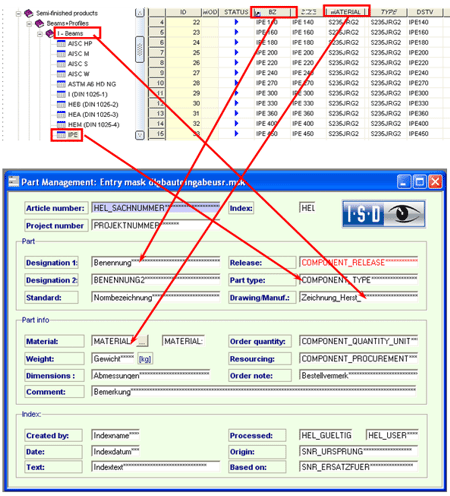Collapse the I - Beams tree node
The width and height of the screenshot is (450, 496).
pos(40,34)
